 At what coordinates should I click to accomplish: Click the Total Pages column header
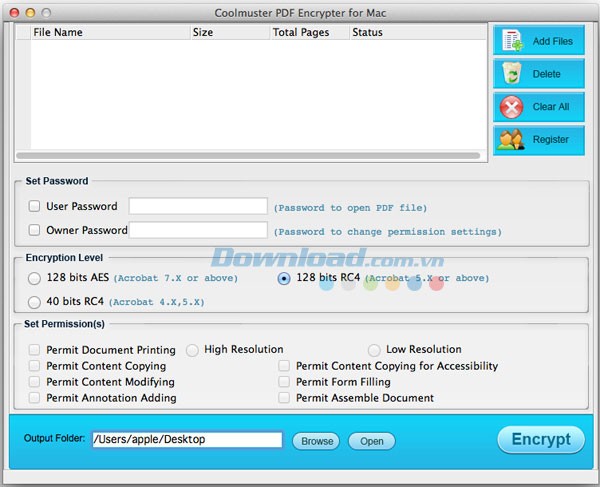click(x=310, y=32)
